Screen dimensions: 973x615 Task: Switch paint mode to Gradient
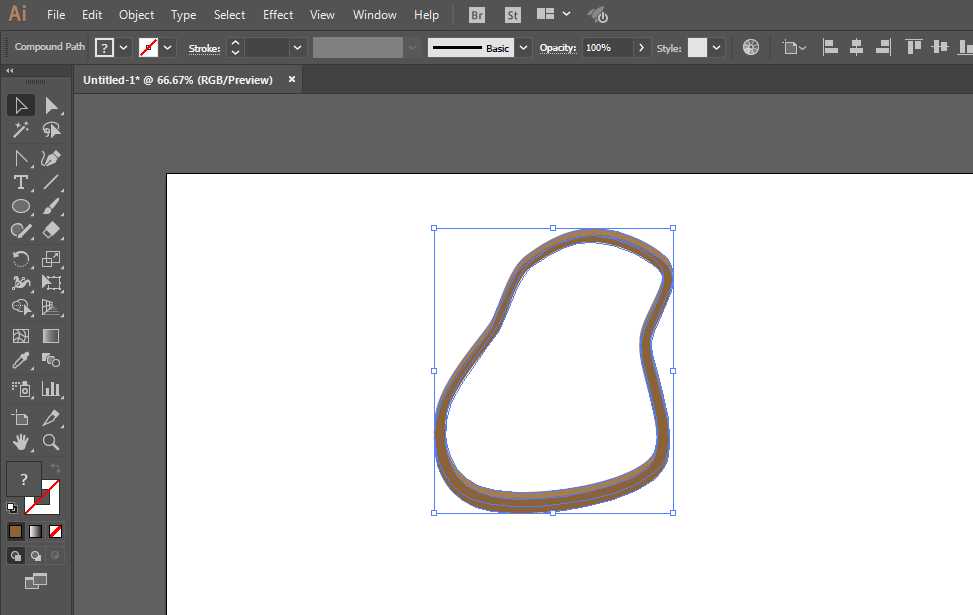[35, 531]
